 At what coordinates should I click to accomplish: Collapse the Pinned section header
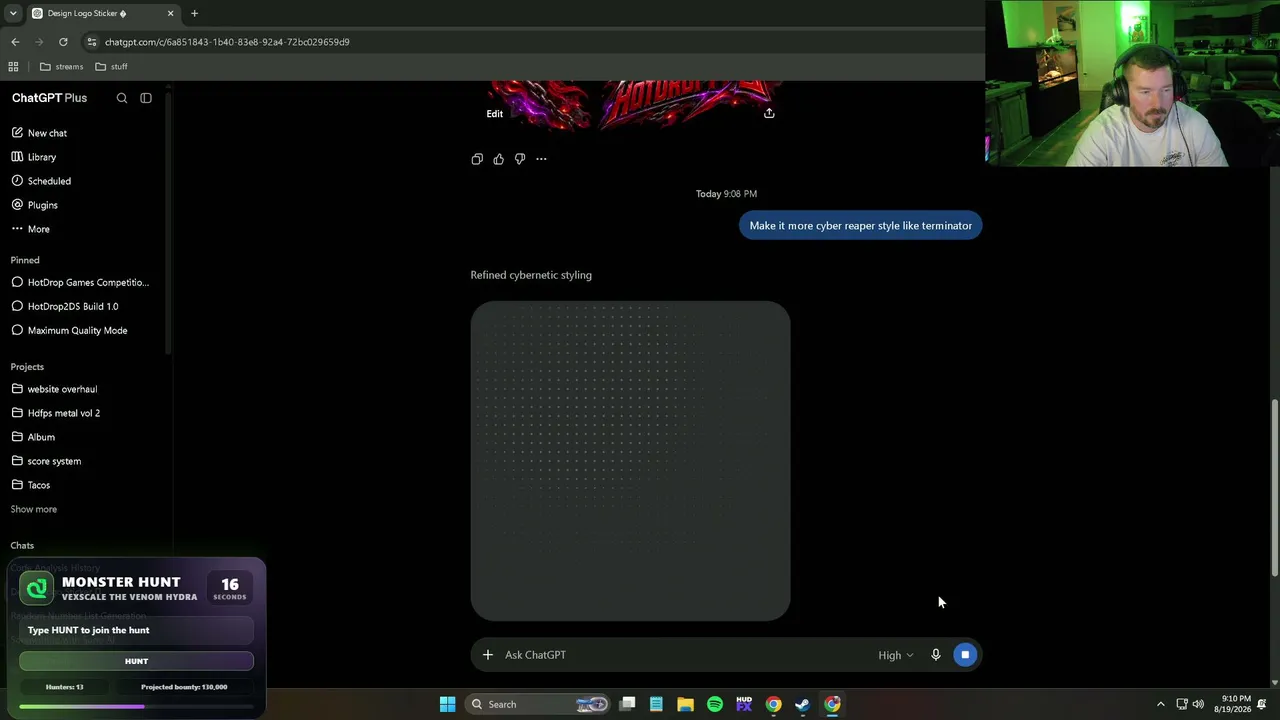pyautogui.click(x=25, y=260)
